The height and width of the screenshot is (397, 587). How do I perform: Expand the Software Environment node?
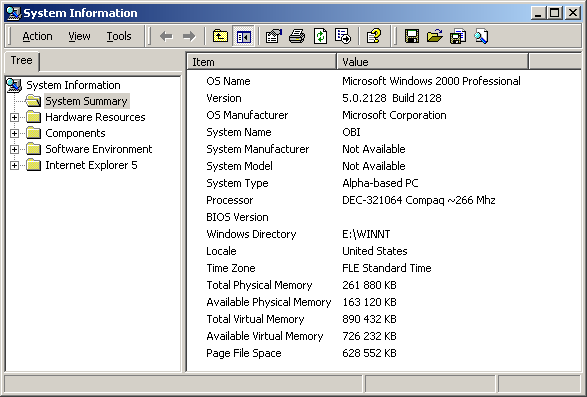[14, 149]
